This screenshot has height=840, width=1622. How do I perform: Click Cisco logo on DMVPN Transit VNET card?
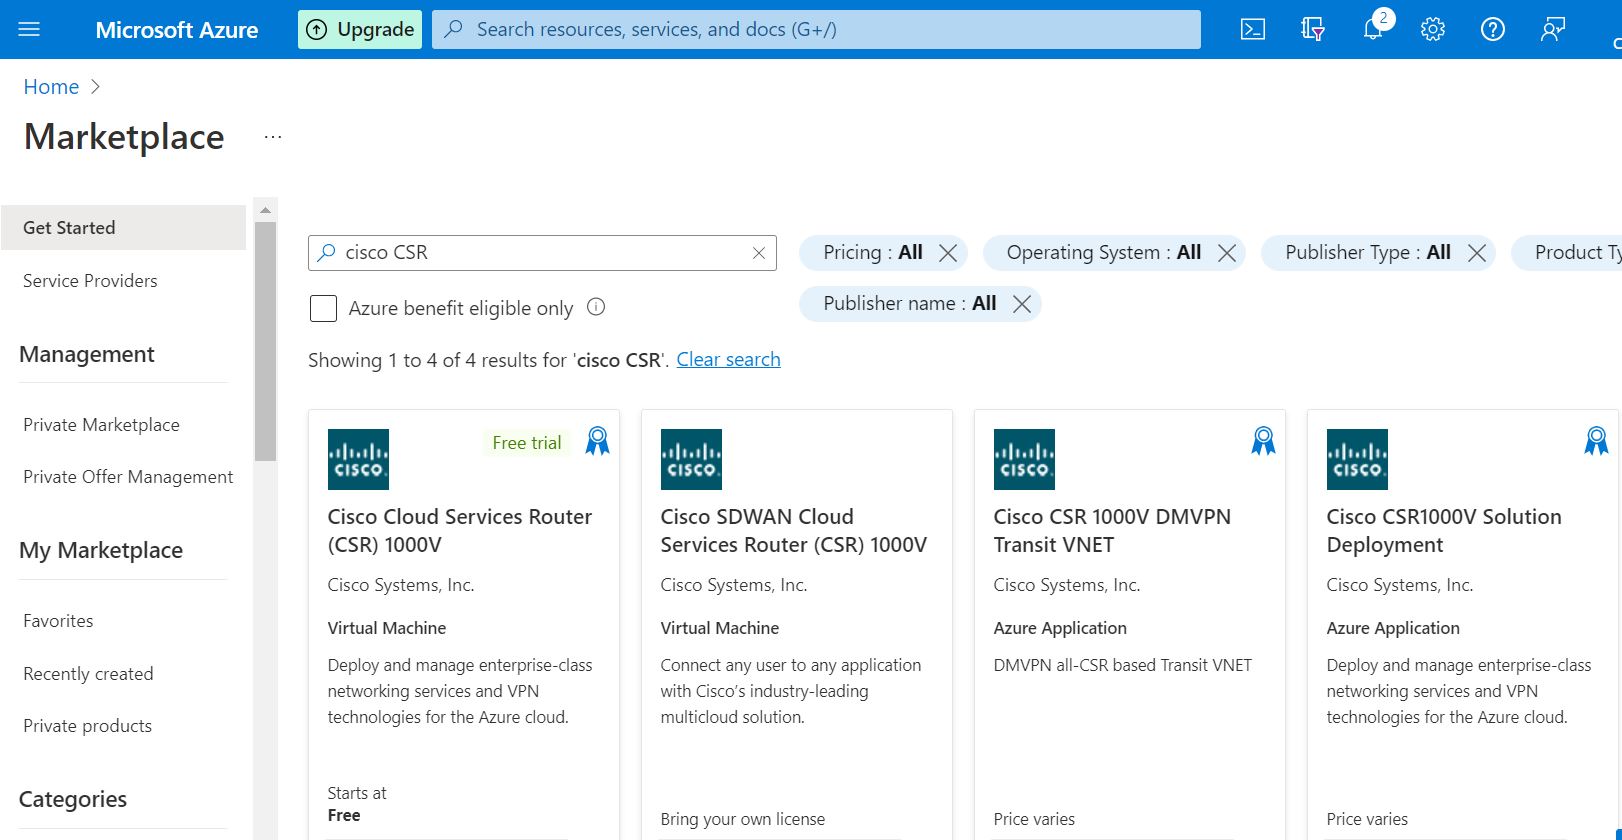1024,459
